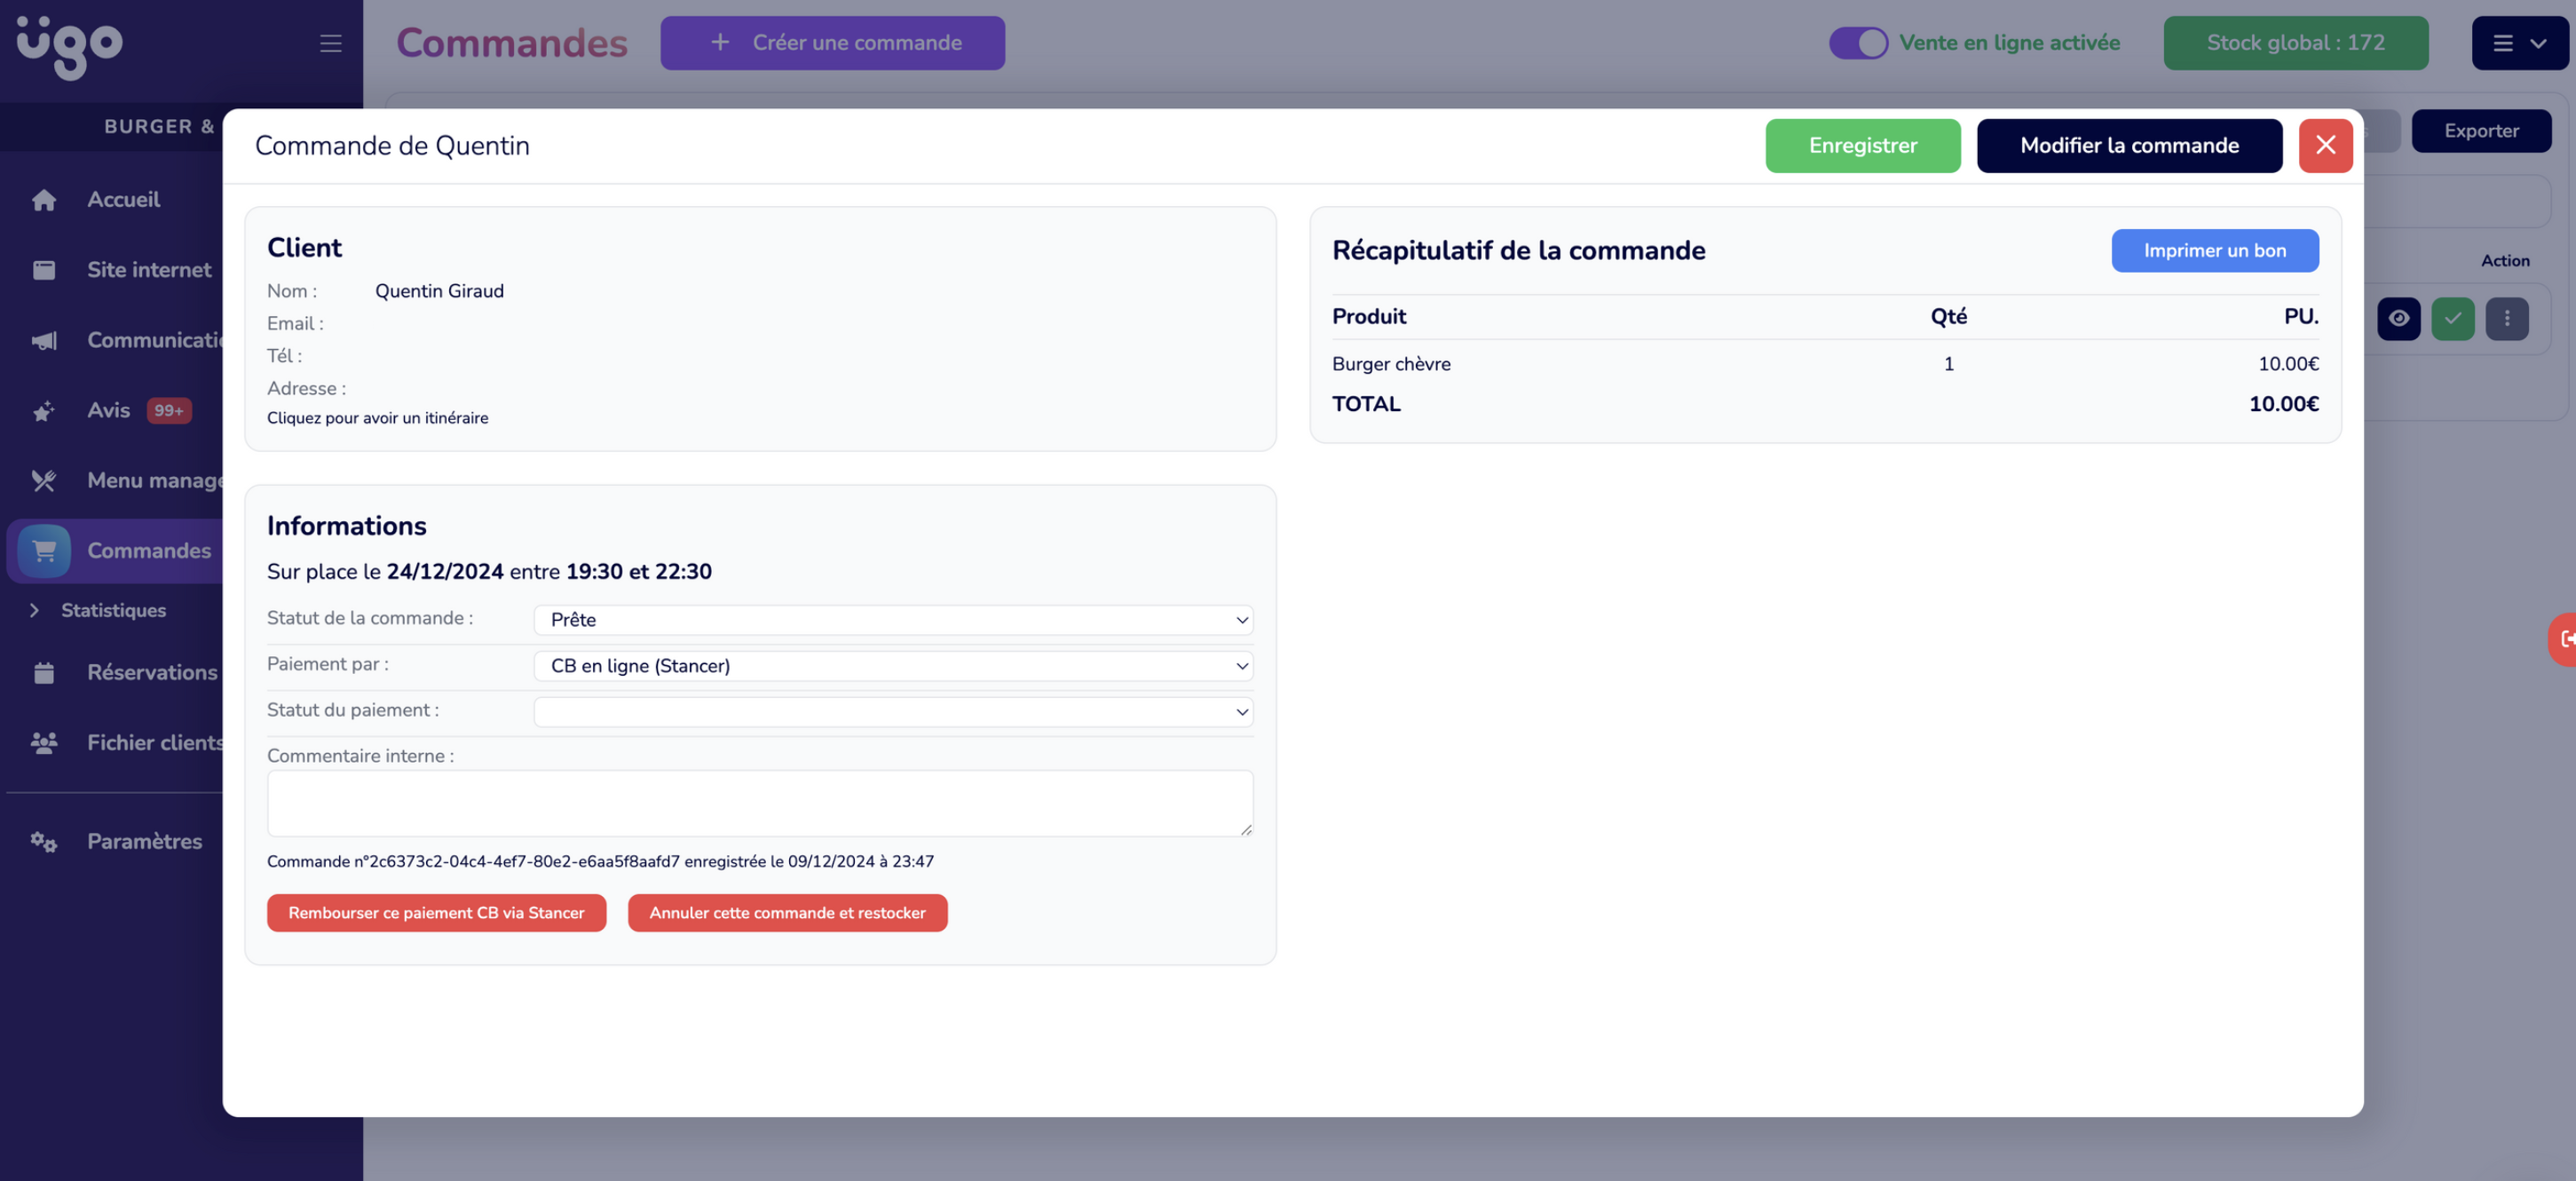The image size is (2576, 1181).
Task: Click Imprimer un bon button
Action: [x=2214, y=251]
